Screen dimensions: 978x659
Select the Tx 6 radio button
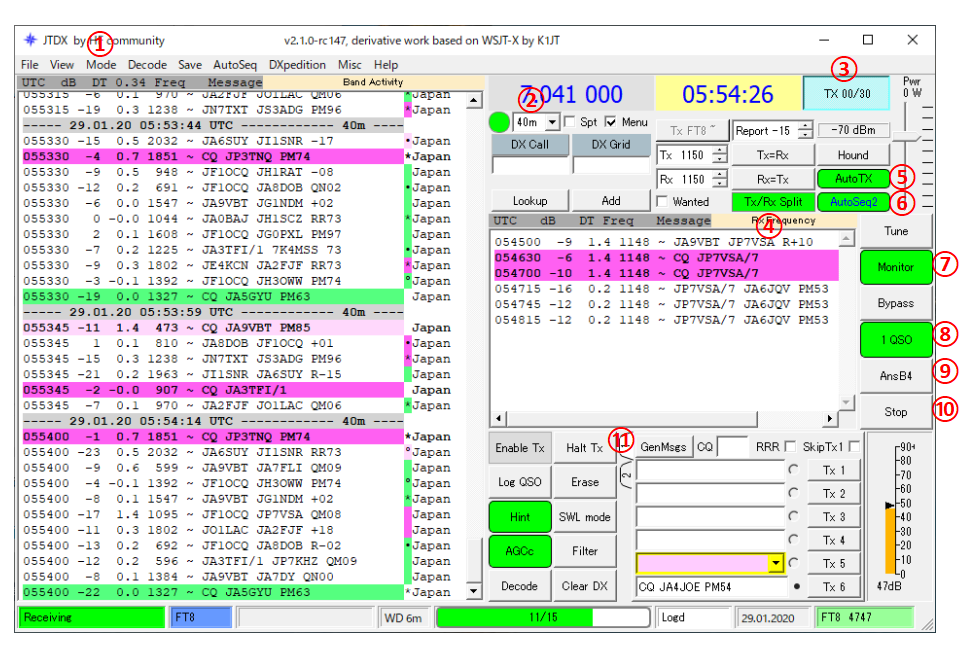coord(796,586)
